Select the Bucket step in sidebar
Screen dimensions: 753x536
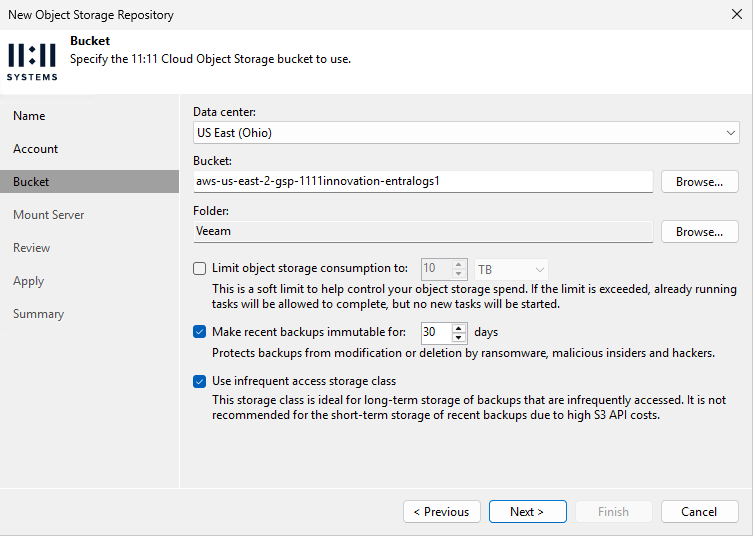[89, 182]
